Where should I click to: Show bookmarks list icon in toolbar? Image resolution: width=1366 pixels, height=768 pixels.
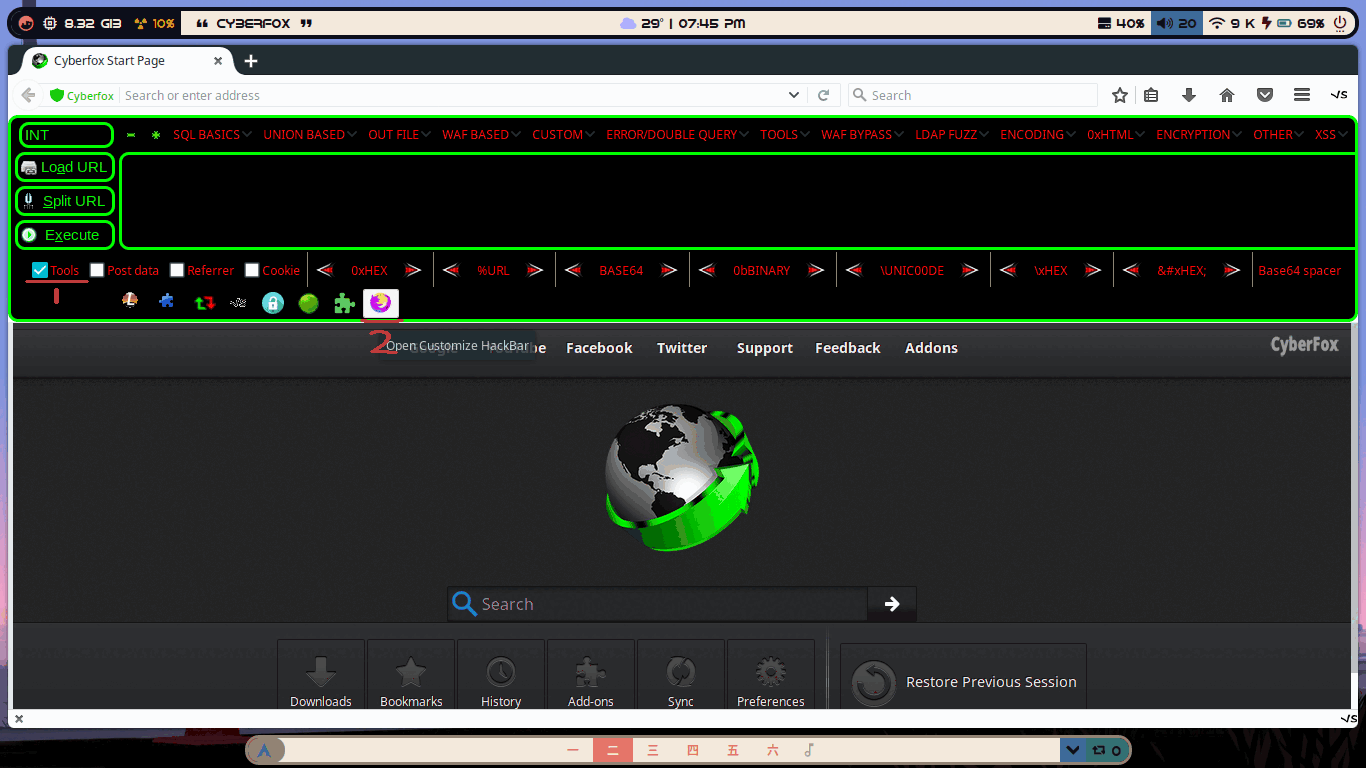coord(1151,95)
